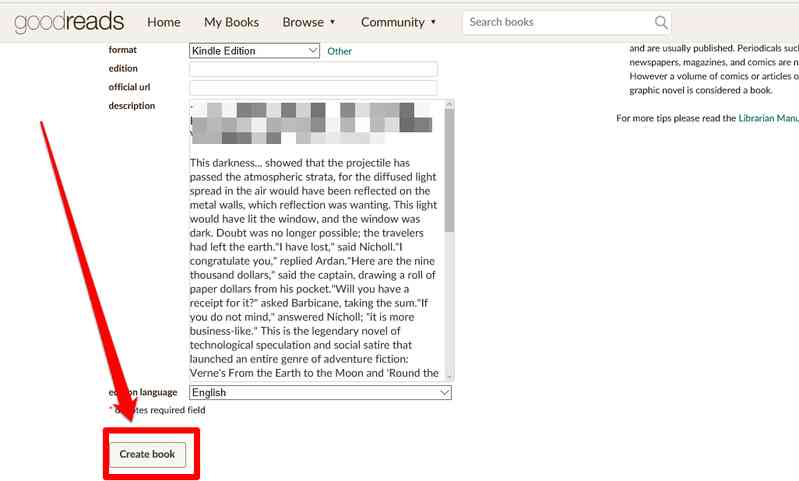Click the description box scrollbar thumb
This screenshot has width=799, height=481.
[449, 171]
